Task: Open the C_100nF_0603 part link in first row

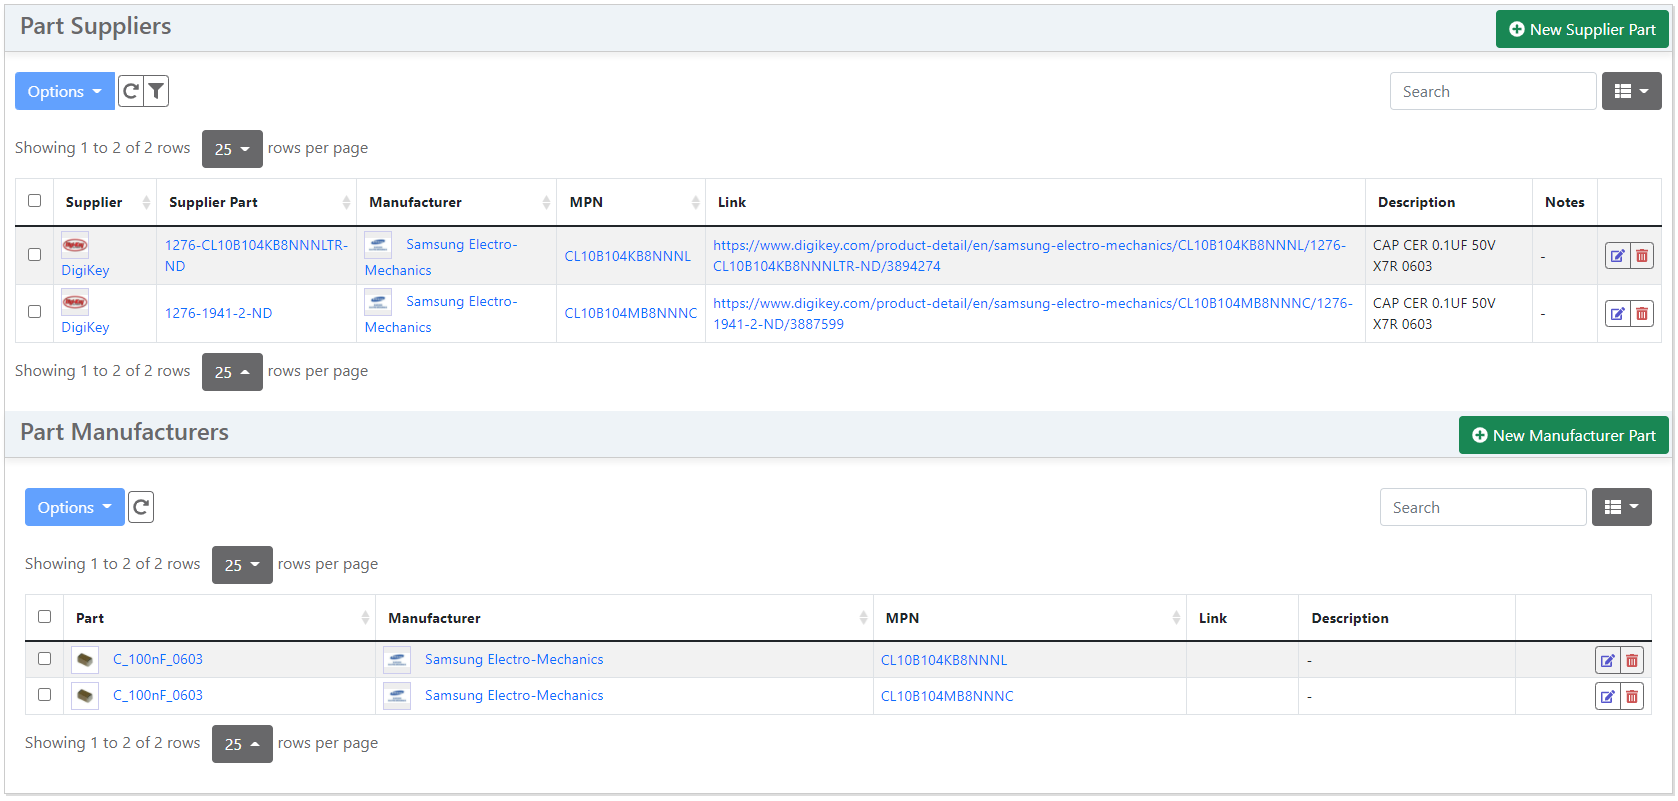Action: (x=157, y=659)
